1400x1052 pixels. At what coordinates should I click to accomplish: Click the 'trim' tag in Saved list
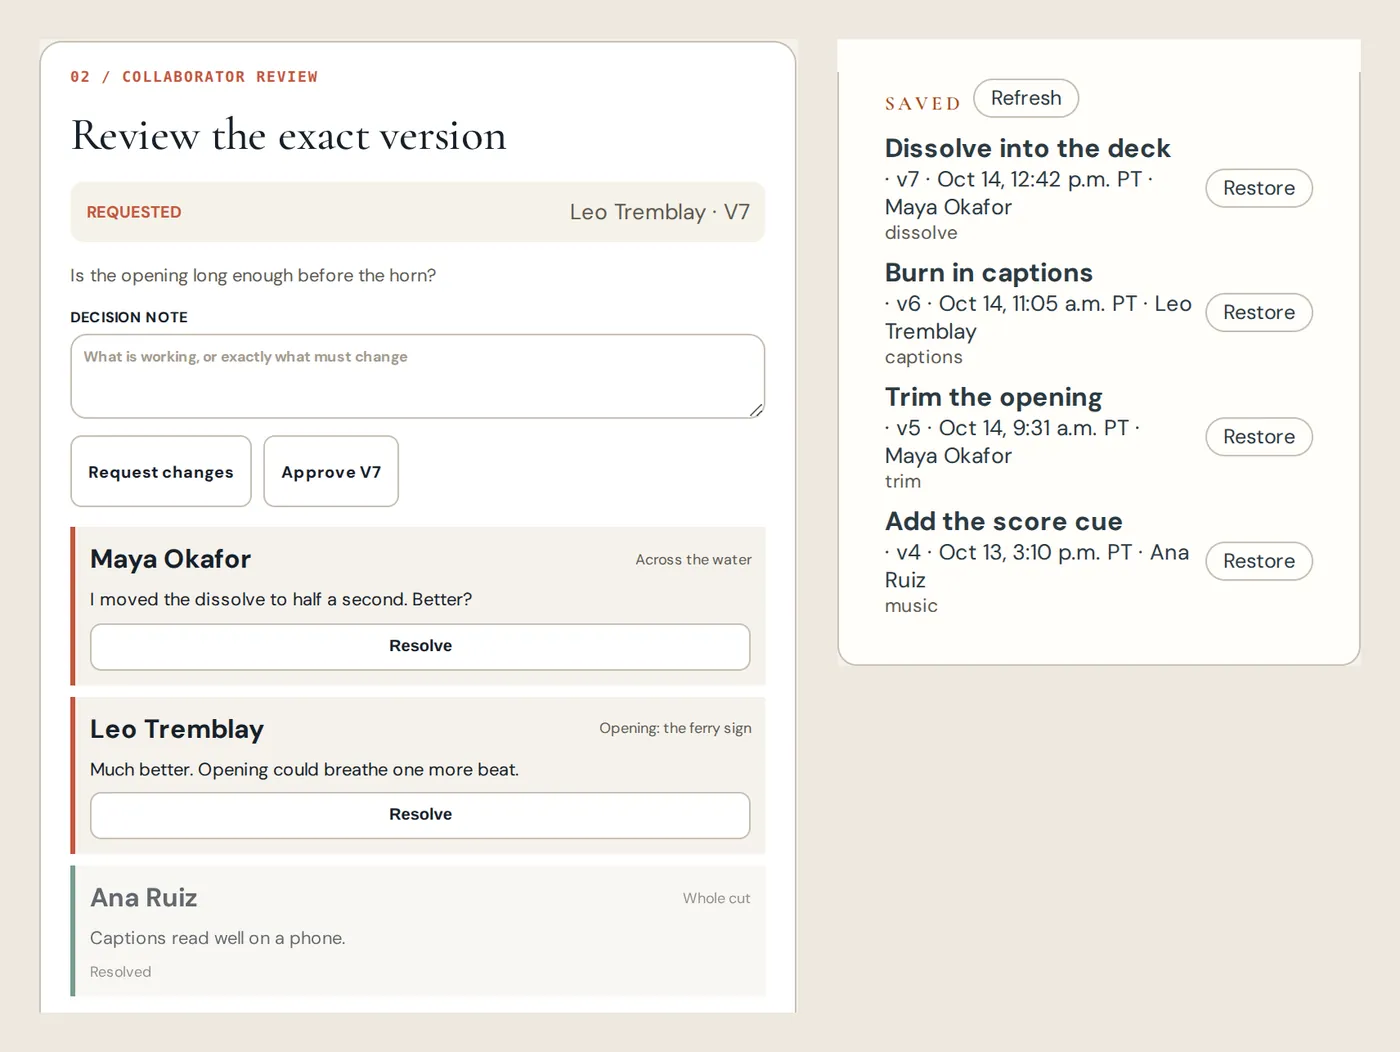click(903, 481)
